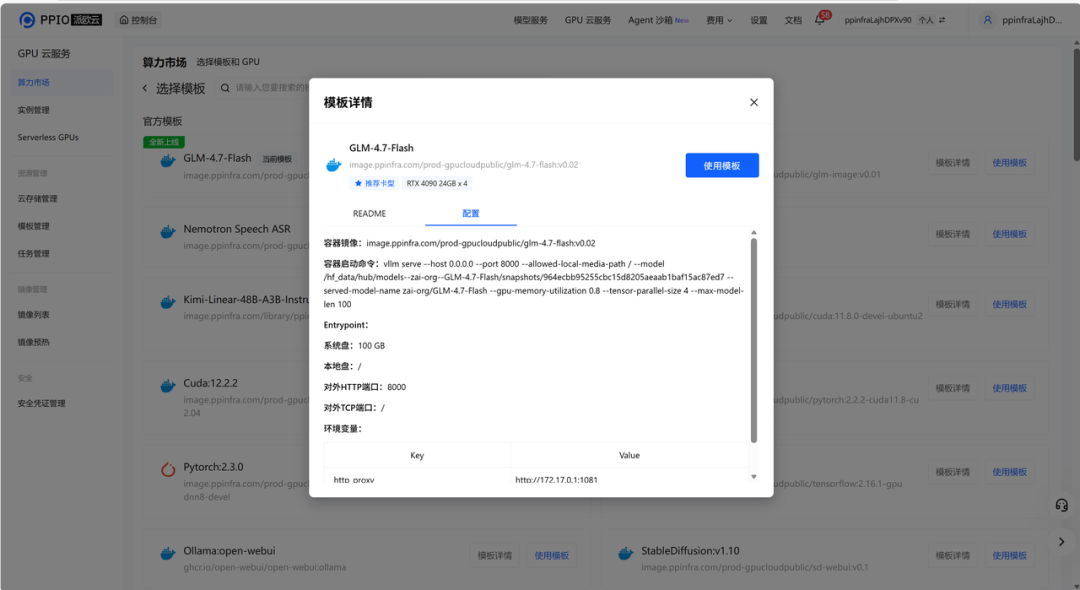The width and height of the screenshot is (1080, 590).
Task: Switch to the README tab
Action: tap(369, 214)
